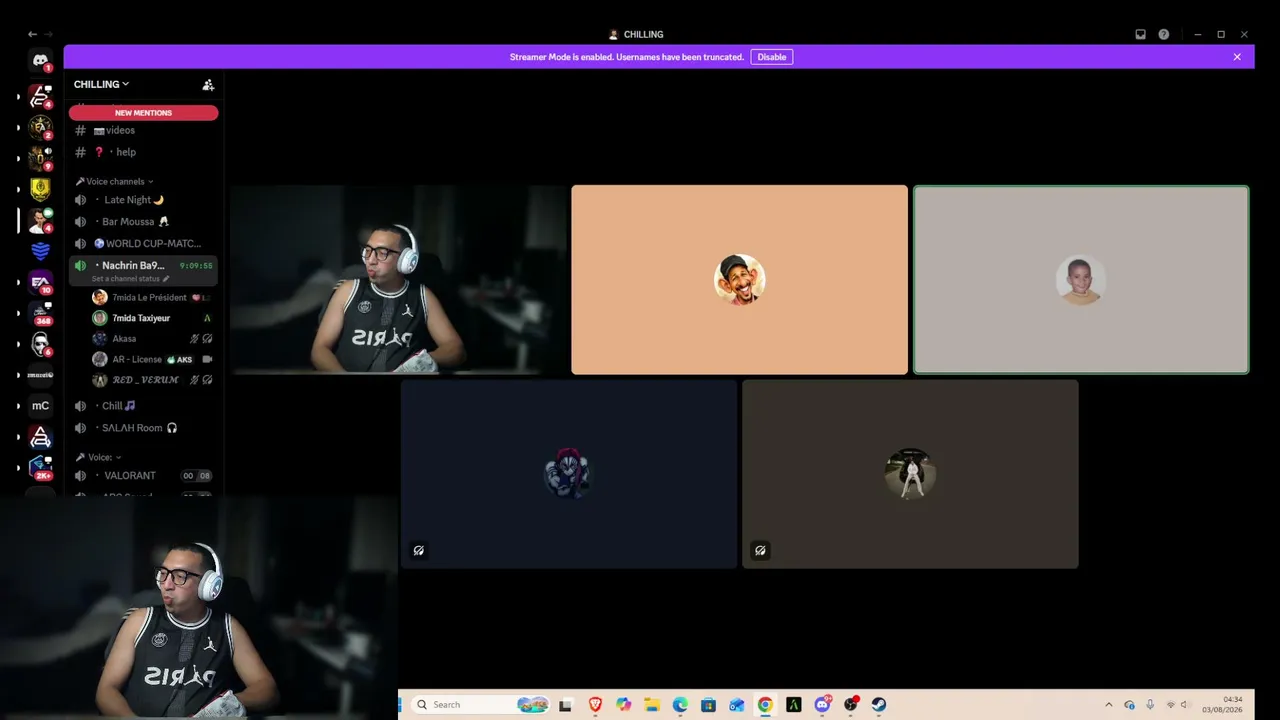Image resolution: width=1280 pixels, height=720 pixels.
Task: Open File Explorer in taskbar
Action: (651, 704)
